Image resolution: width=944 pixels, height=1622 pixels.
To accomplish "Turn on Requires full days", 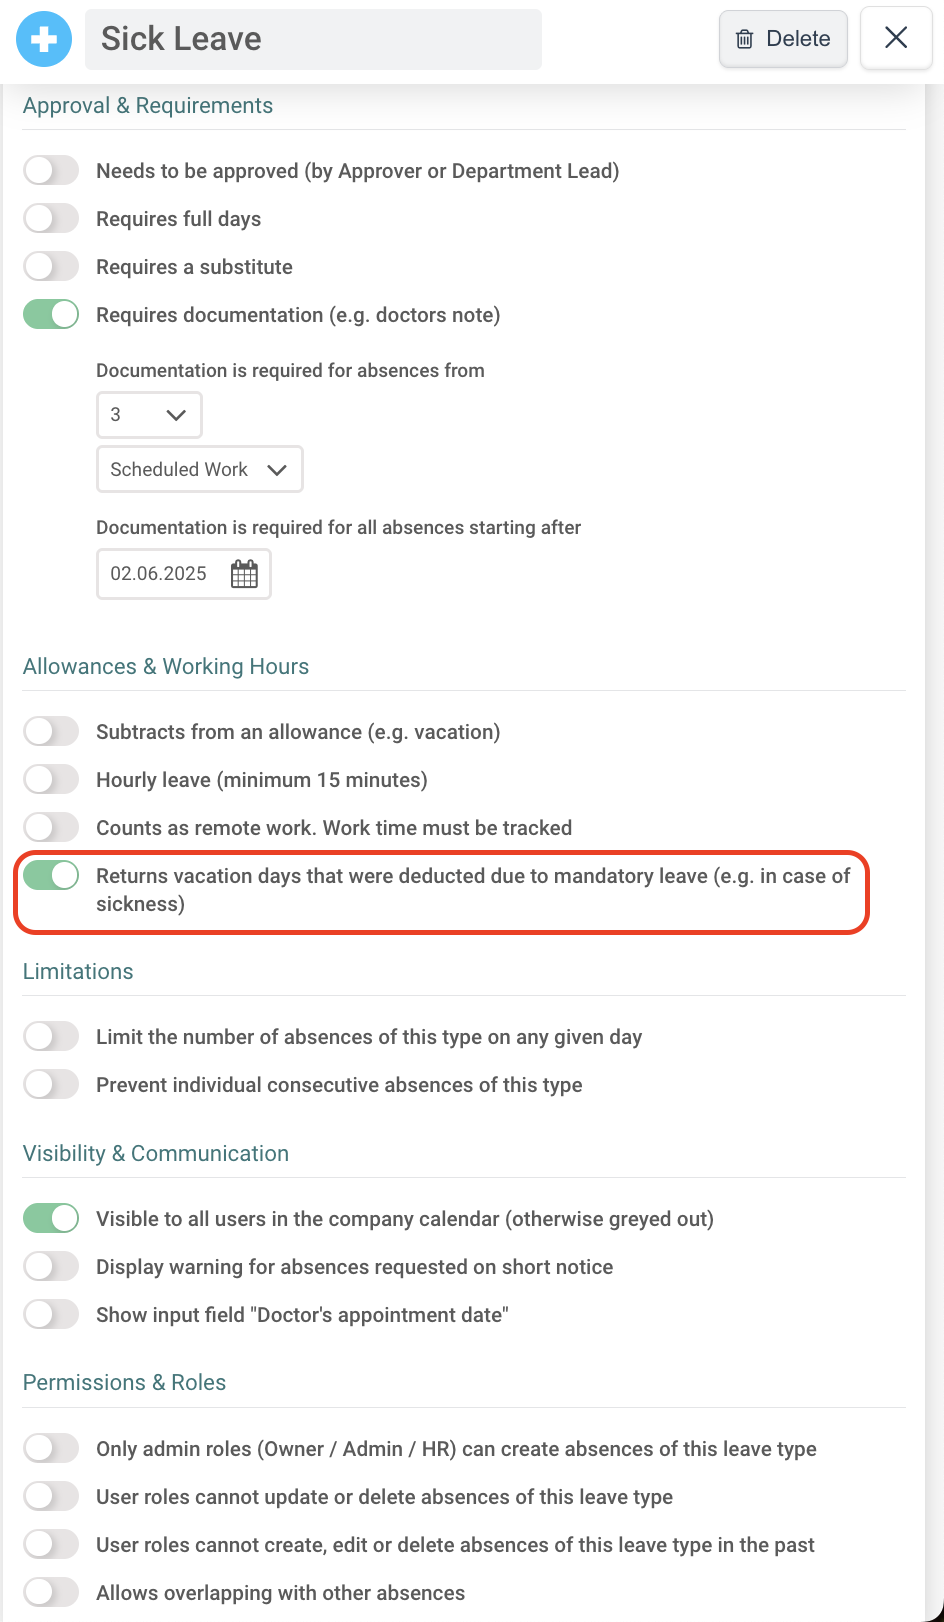I will [51, 218].
